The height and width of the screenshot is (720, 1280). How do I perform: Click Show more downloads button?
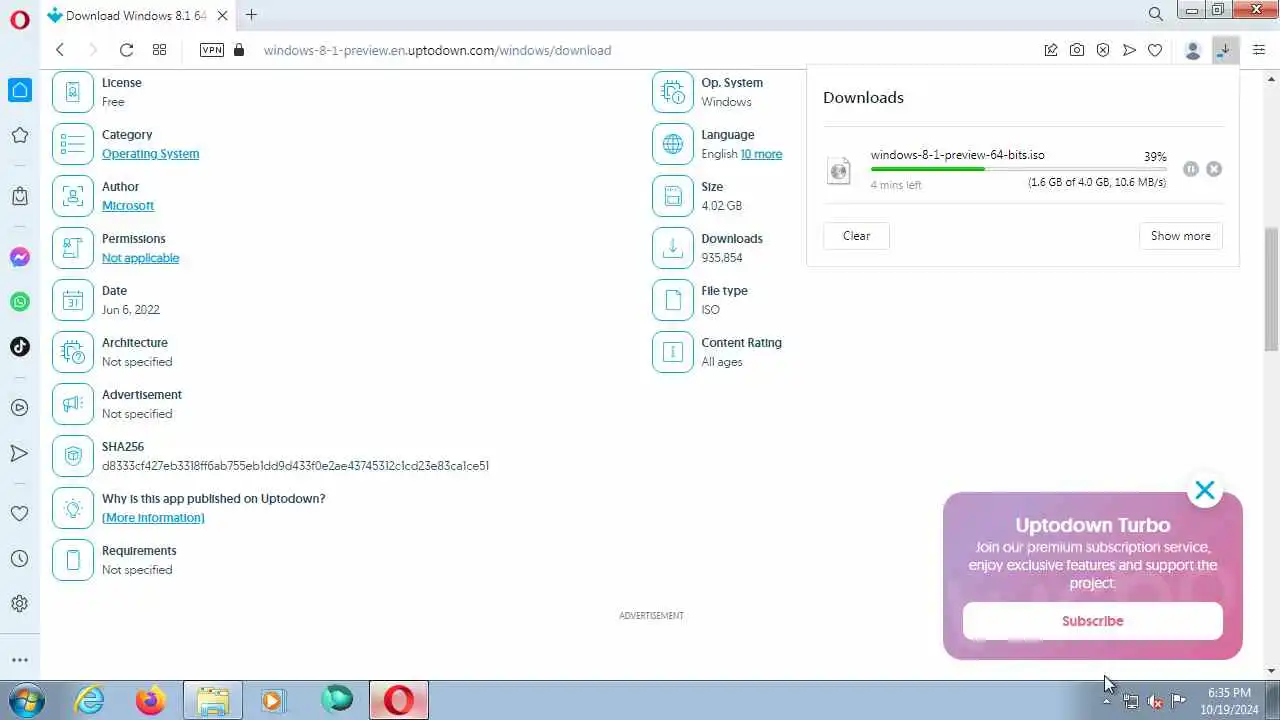coord(1180,236)
